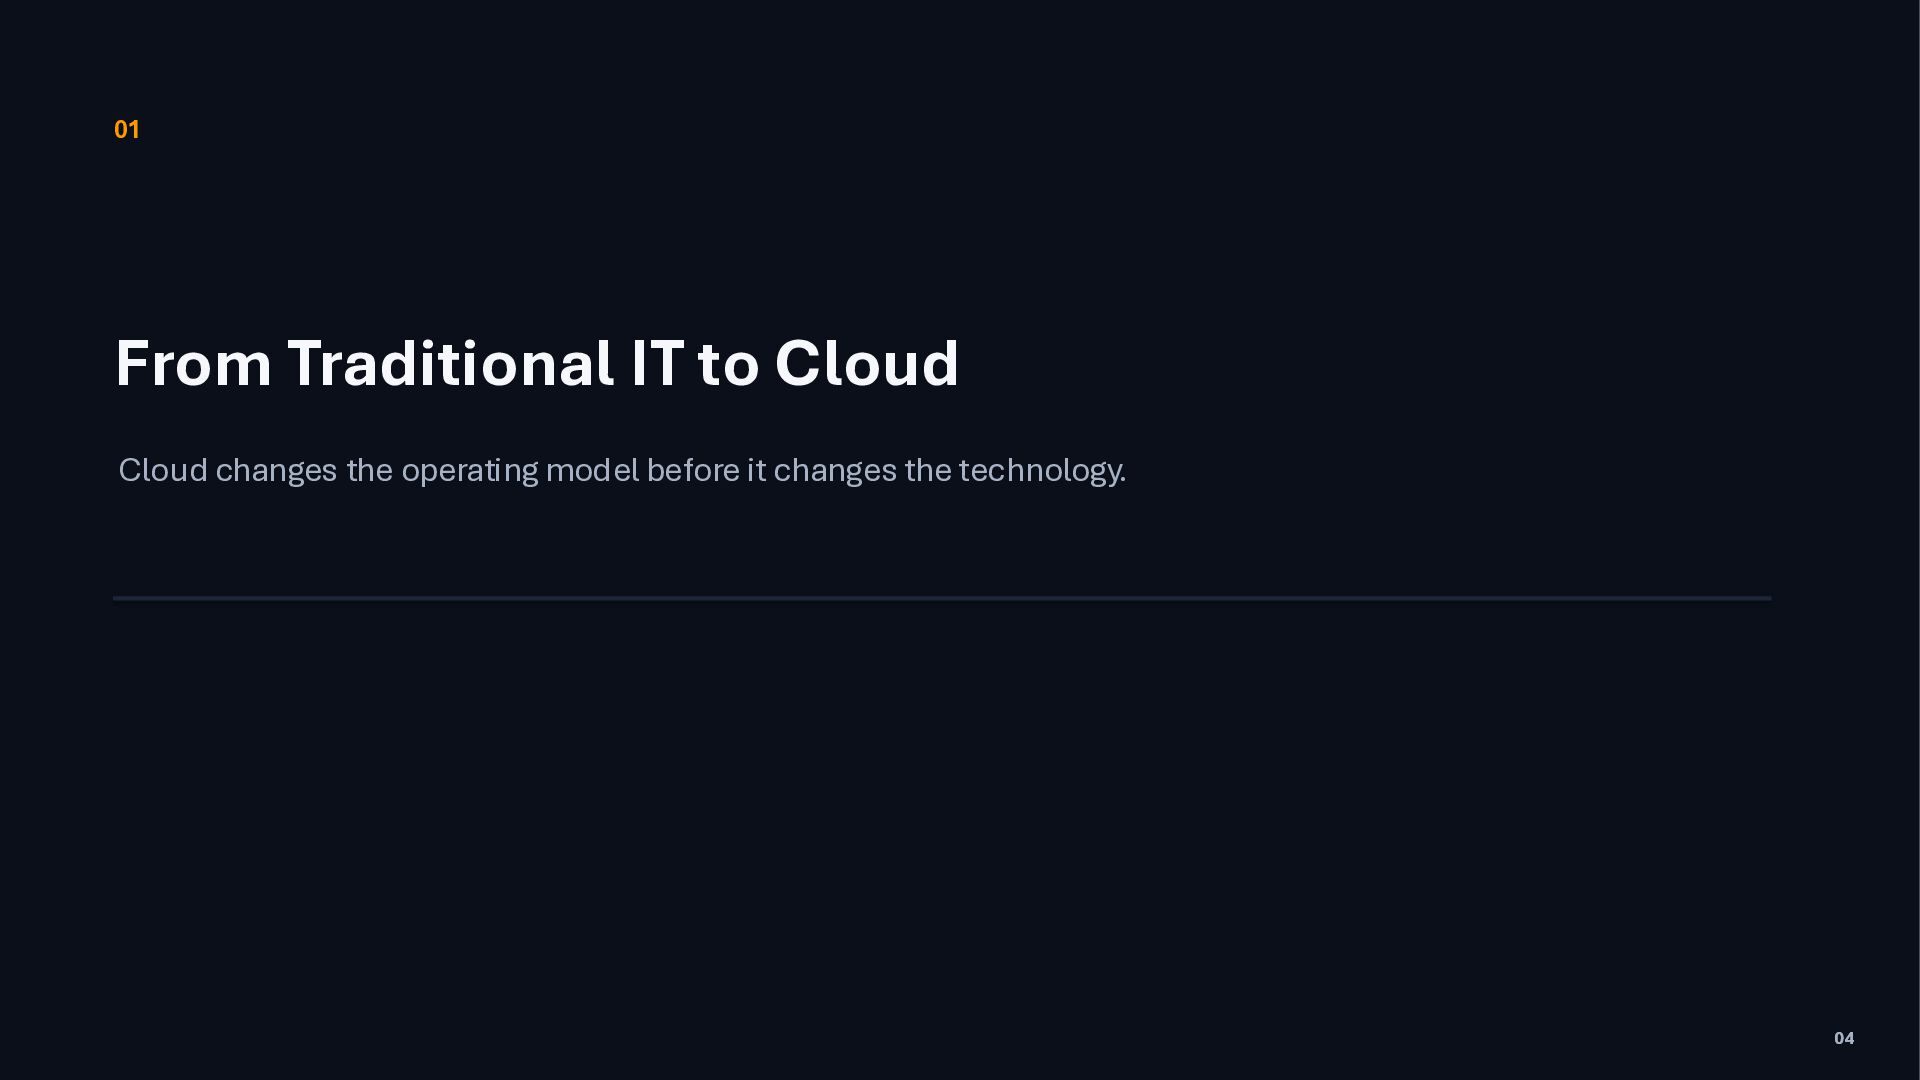Screen dimensions: 1920x1080
Task: Click the word it in the subtitle
Action: 756,470
